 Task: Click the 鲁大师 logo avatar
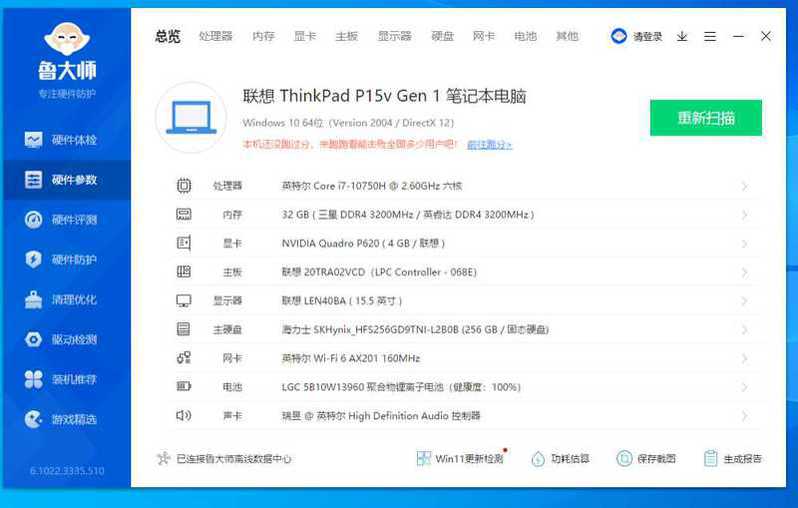point(67,39)
